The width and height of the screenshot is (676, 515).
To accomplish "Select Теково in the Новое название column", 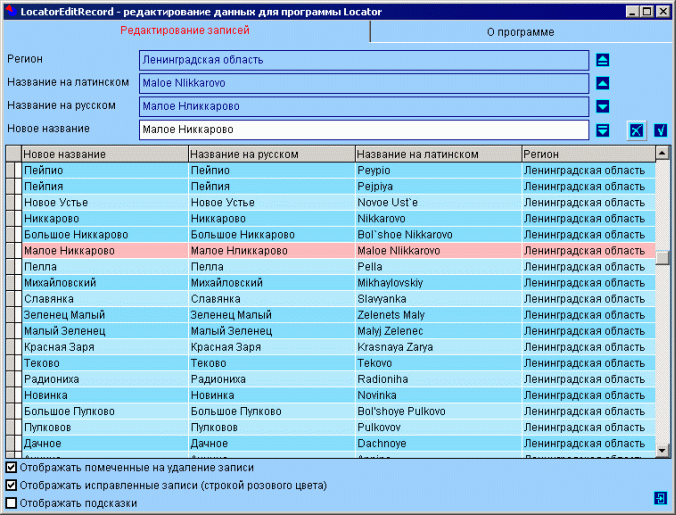I will point(105,363).
